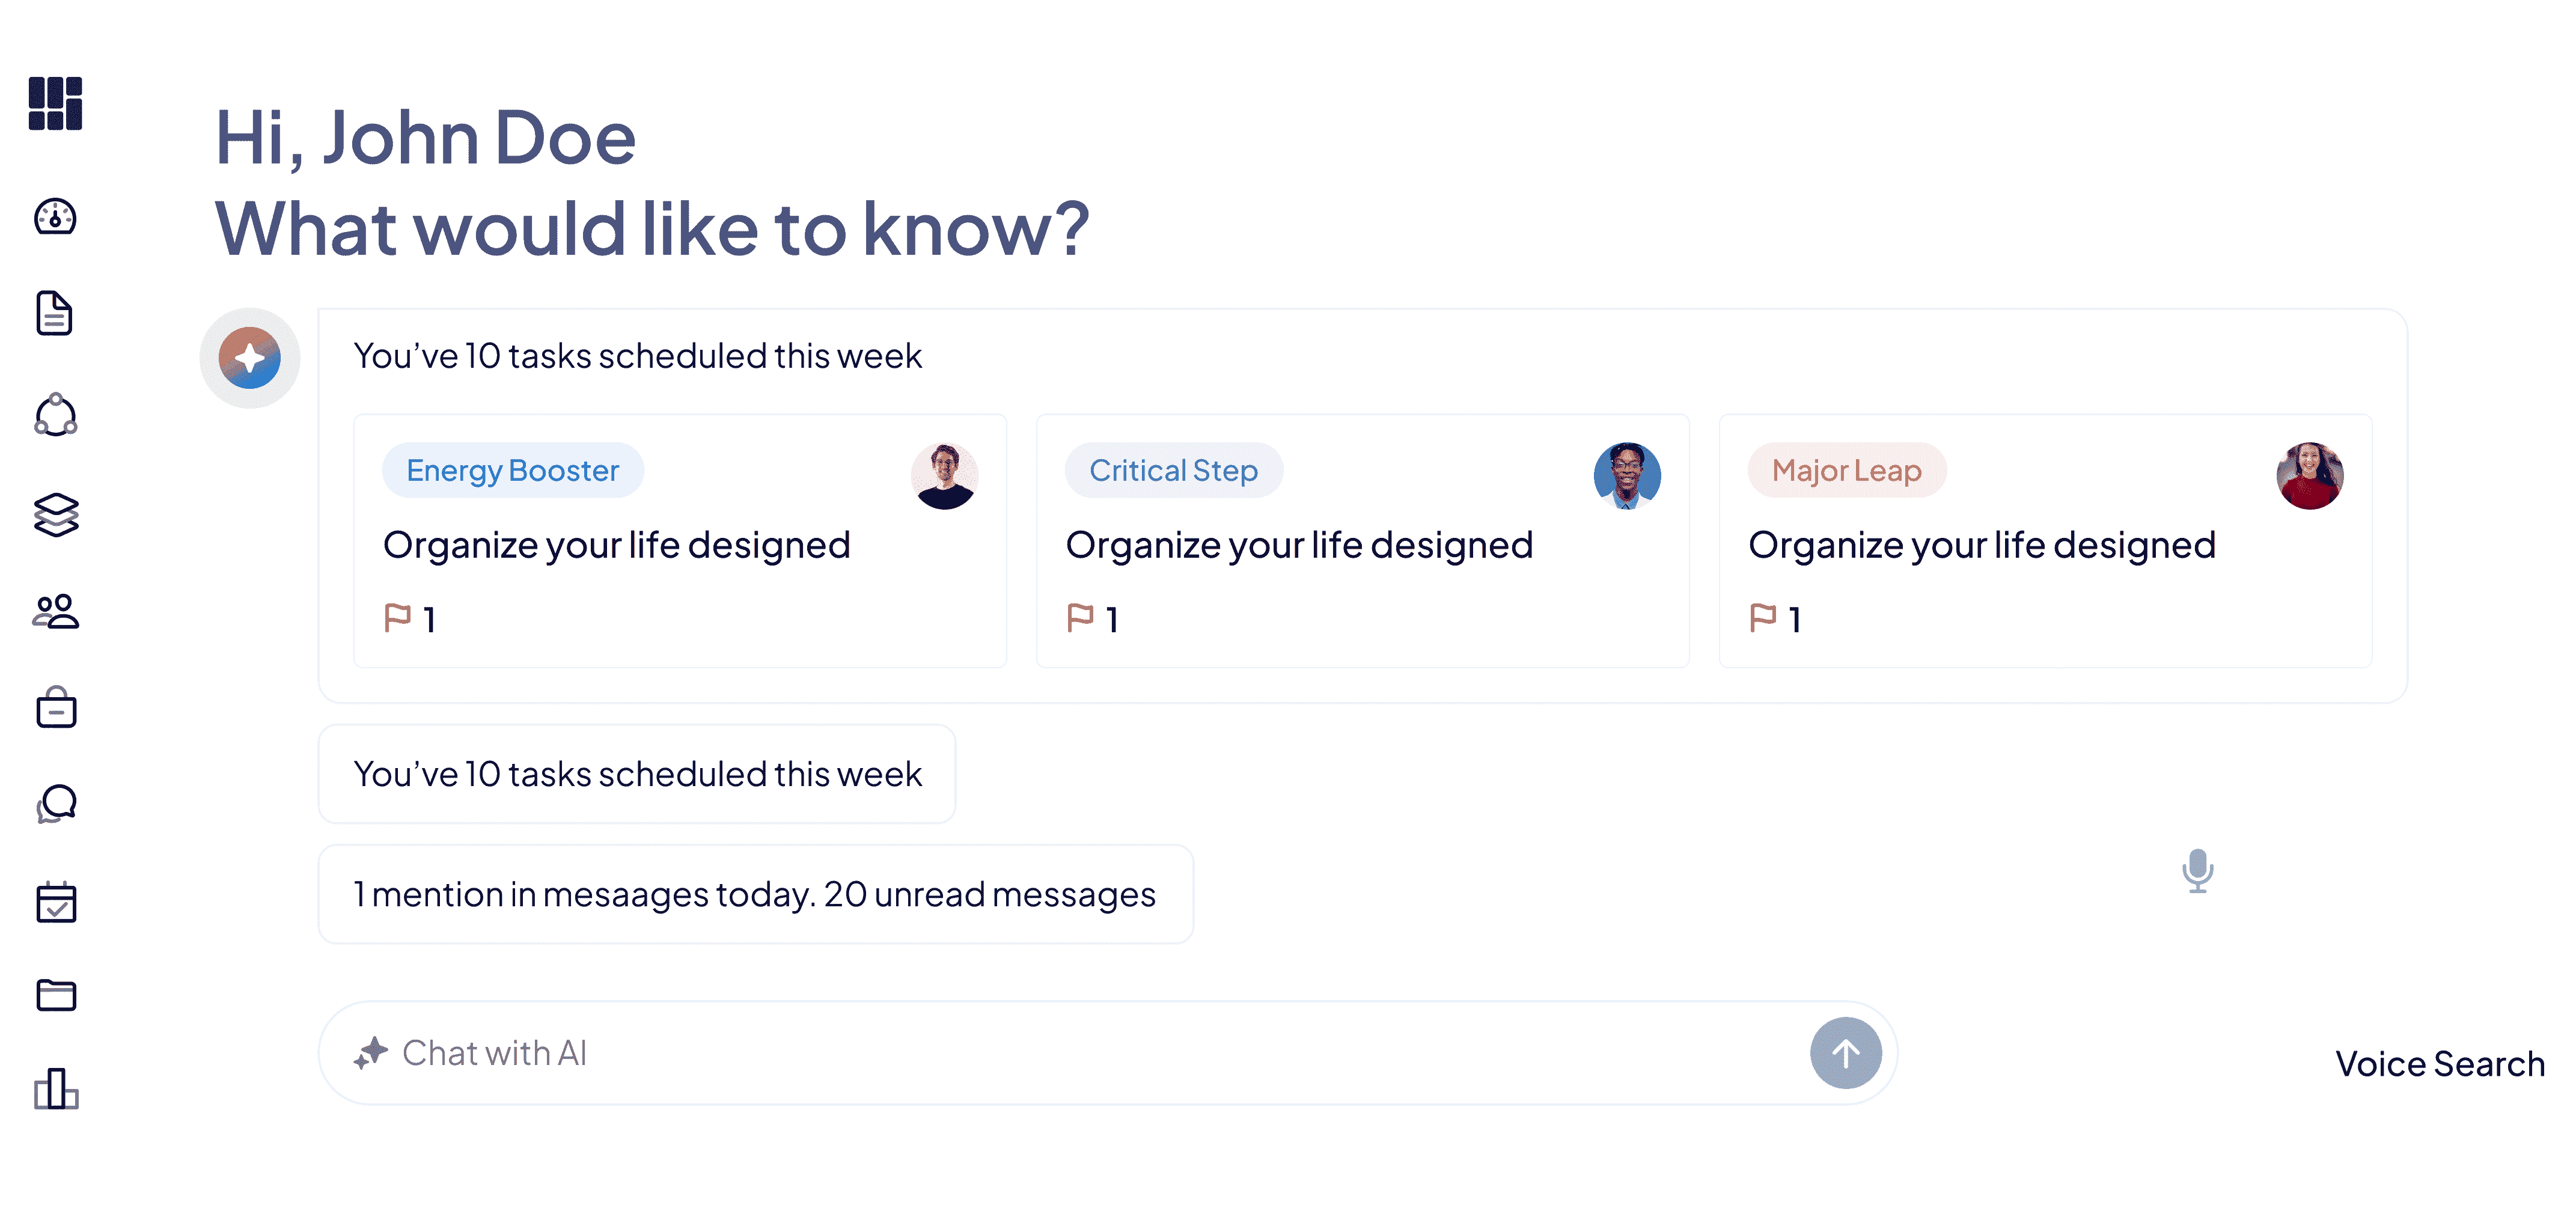Open the chat bubbles icon in sidebar
The height and width of the screenshot is (1214, 2576).
pyautogui.click(x=57, y=803)
